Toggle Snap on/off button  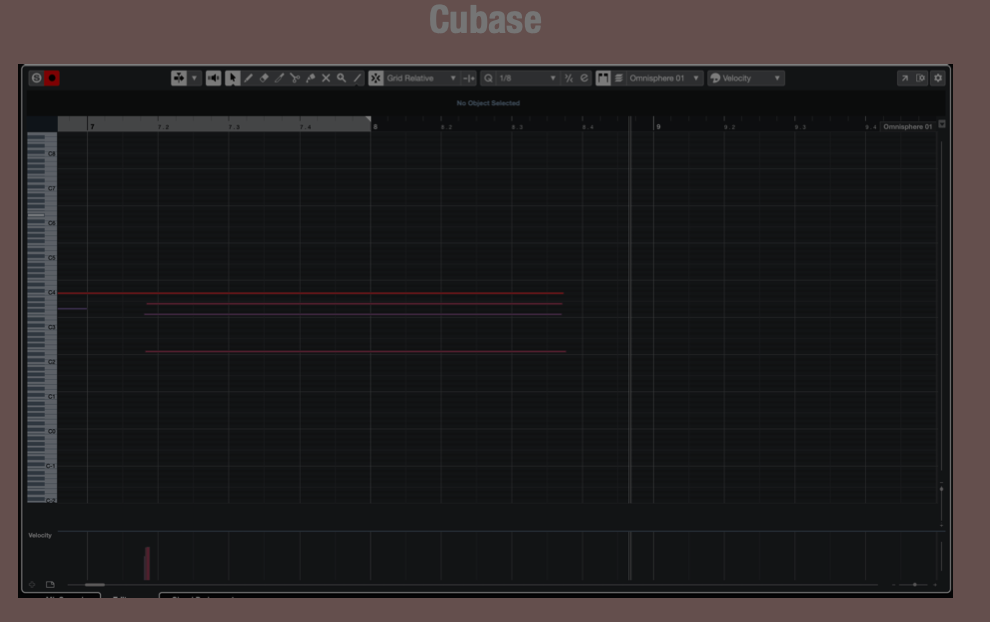click(376, 78)
